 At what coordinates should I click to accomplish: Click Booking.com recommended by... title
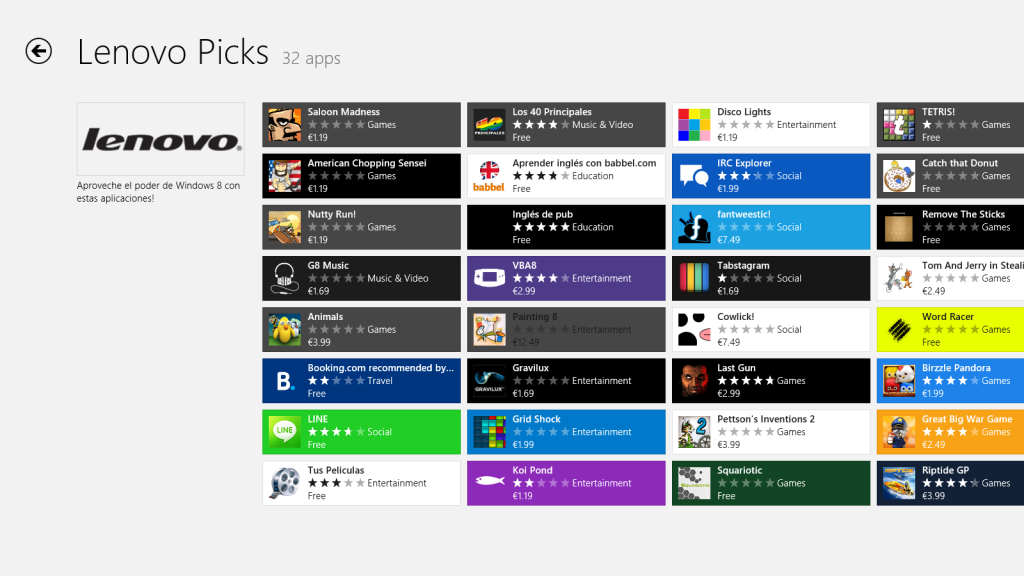pos(381,368)
